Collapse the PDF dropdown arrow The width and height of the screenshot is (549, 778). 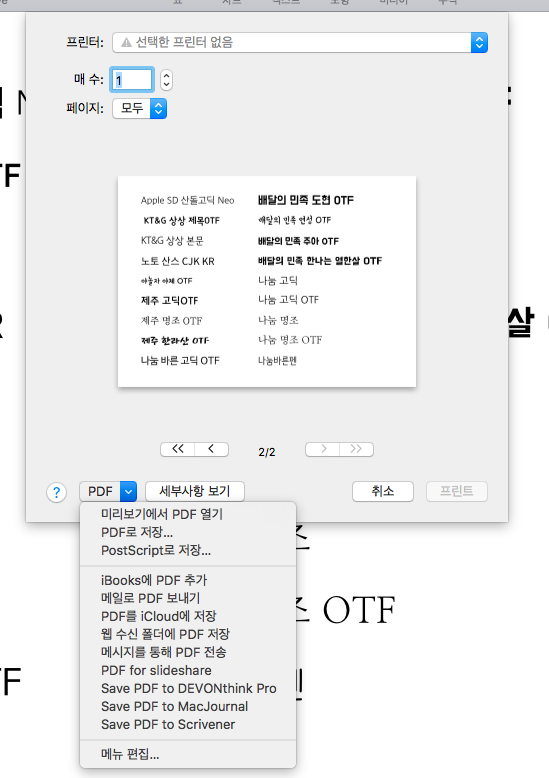[x=129, y=491]
